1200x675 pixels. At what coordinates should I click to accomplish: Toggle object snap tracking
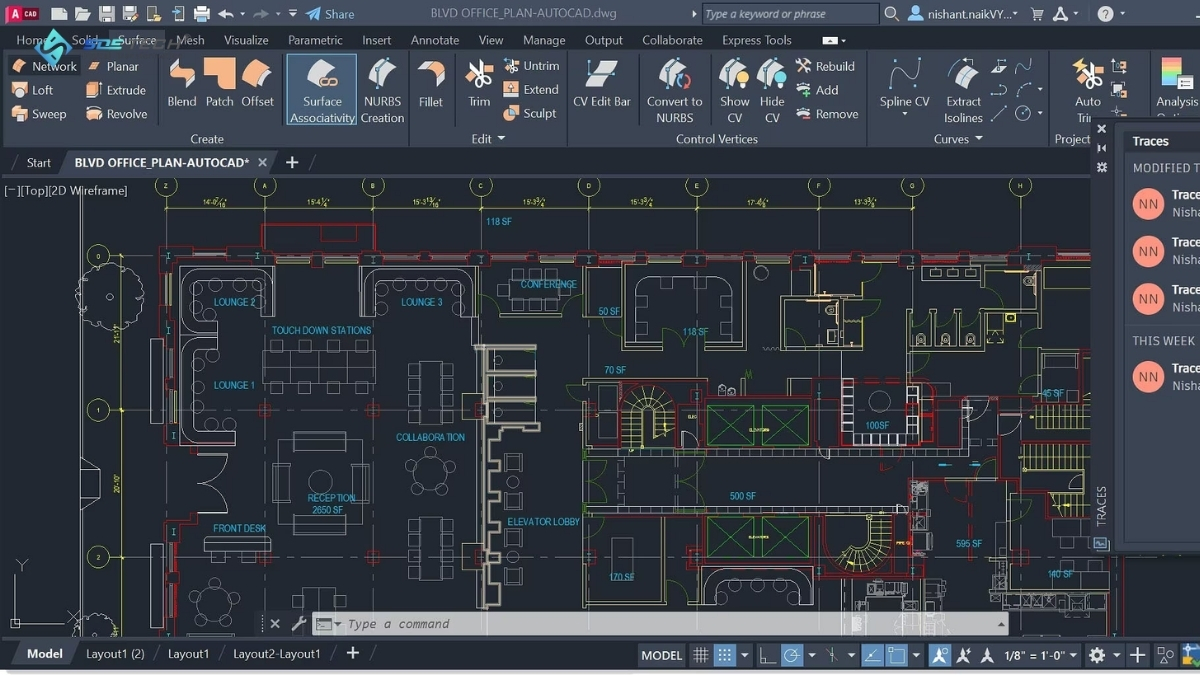pos(872,655)
